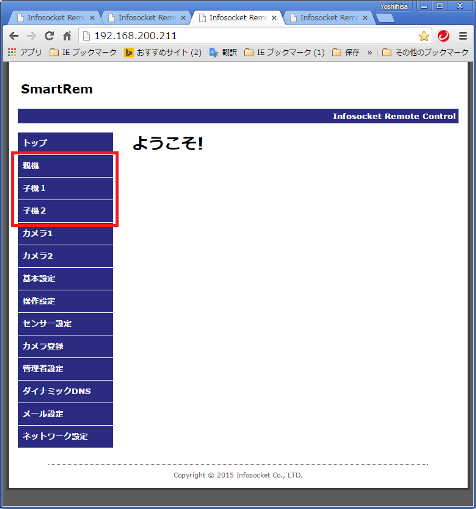Image resolution: width=476 pixels, height=509 pixels.
Task: Bookmark page with the star icon
Action: click(x=424, y=36)
